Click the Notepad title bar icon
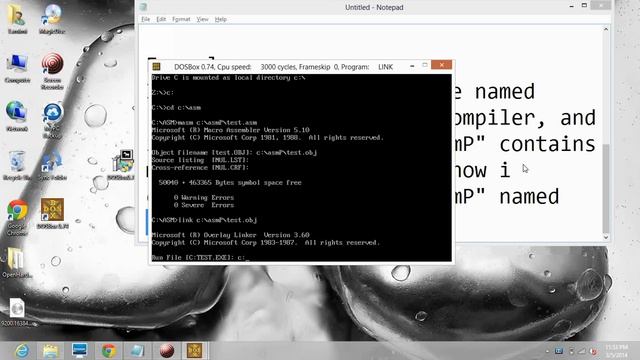This screenshot has width=640, height=360. (143, 7)
